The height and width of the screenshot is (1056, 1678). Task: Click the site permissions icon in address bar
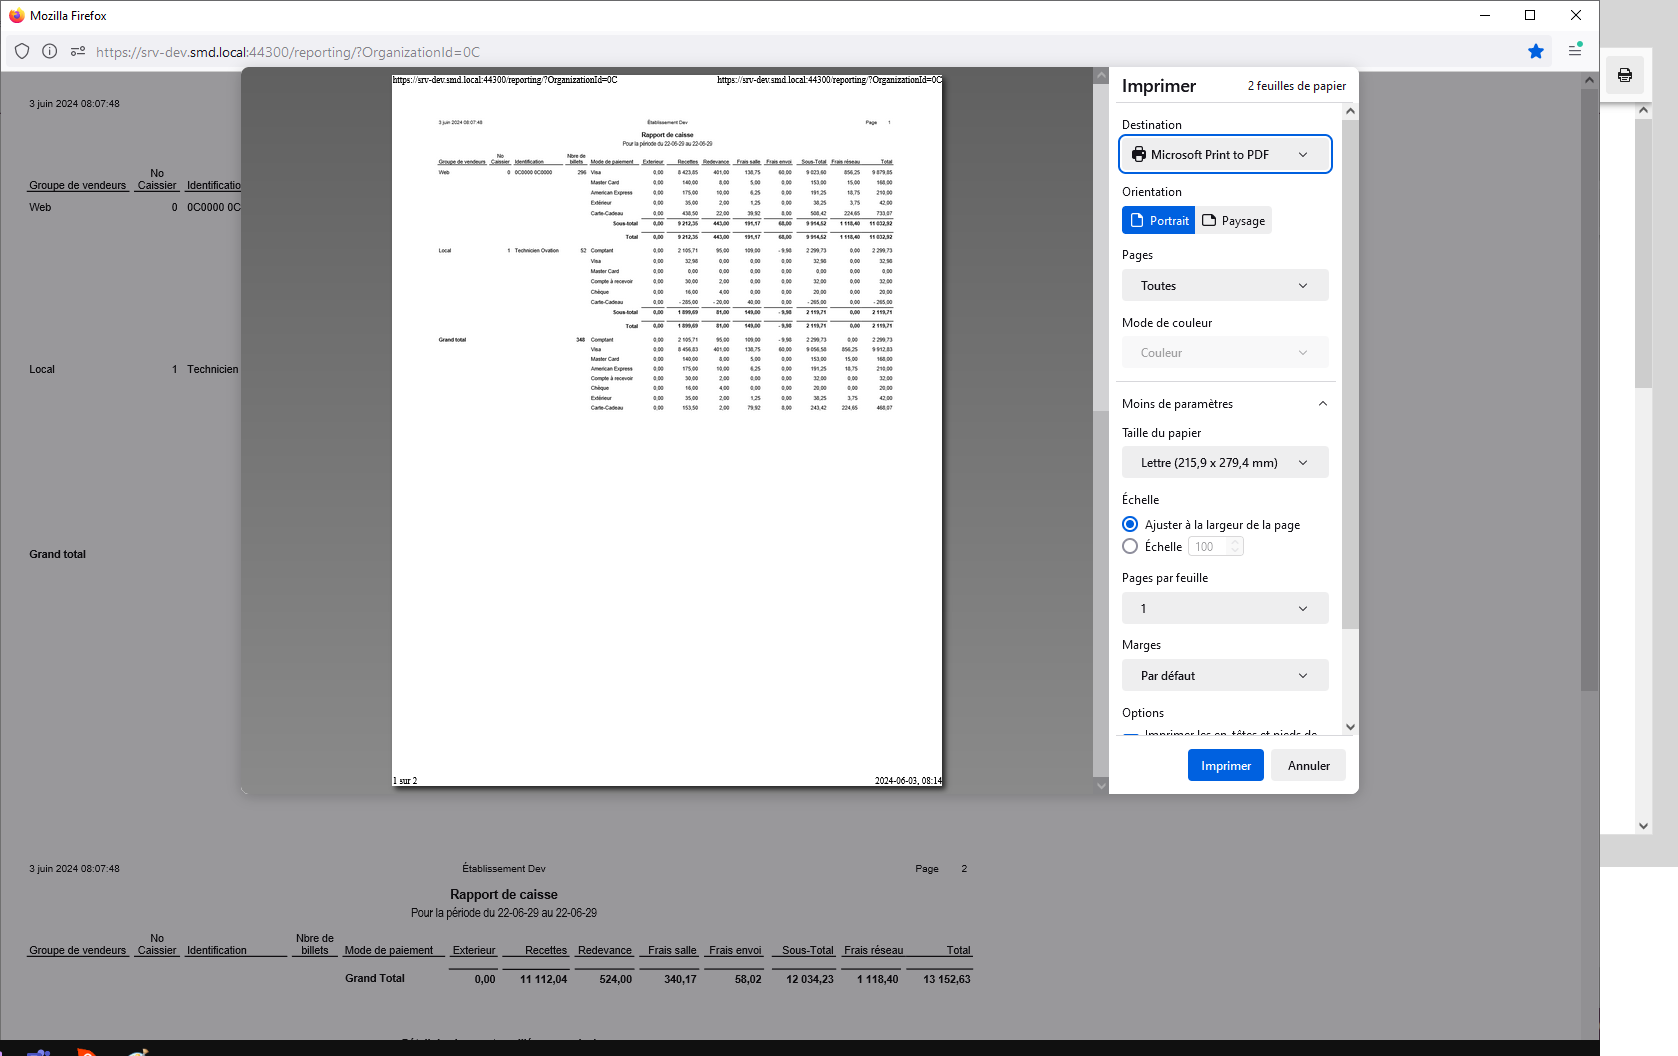tap(77, 51)
